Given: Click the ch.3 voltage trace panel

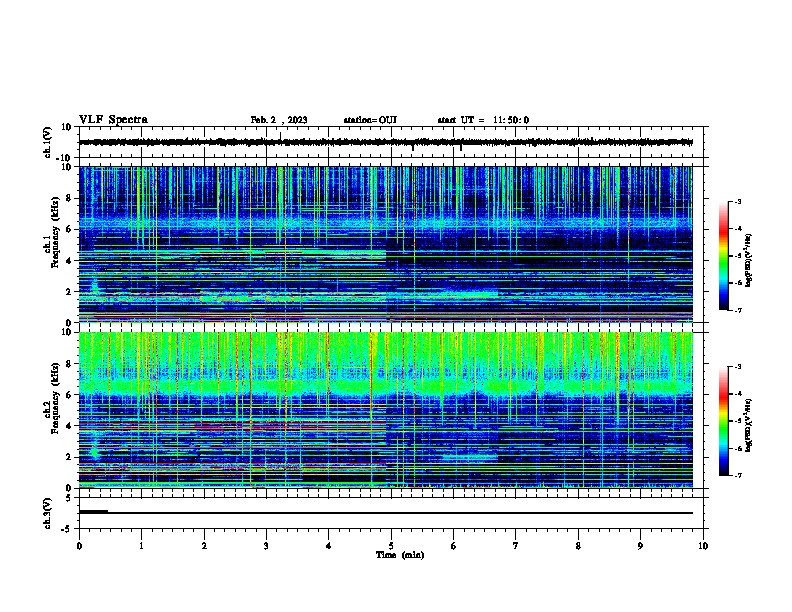Looking at the screenshot, I should point(391,513).
